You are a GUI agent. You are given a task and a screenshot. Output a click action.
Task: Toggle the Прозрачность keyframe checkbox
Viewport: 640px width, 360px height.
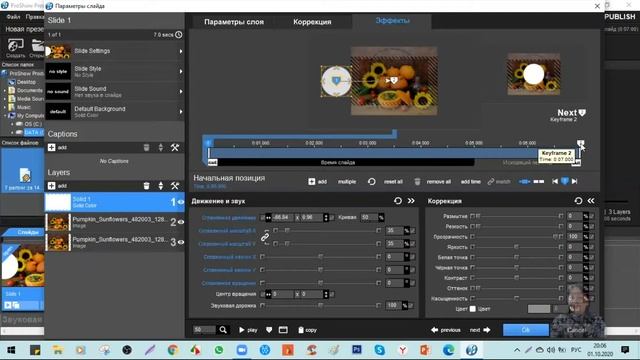[x=592, y=236]
